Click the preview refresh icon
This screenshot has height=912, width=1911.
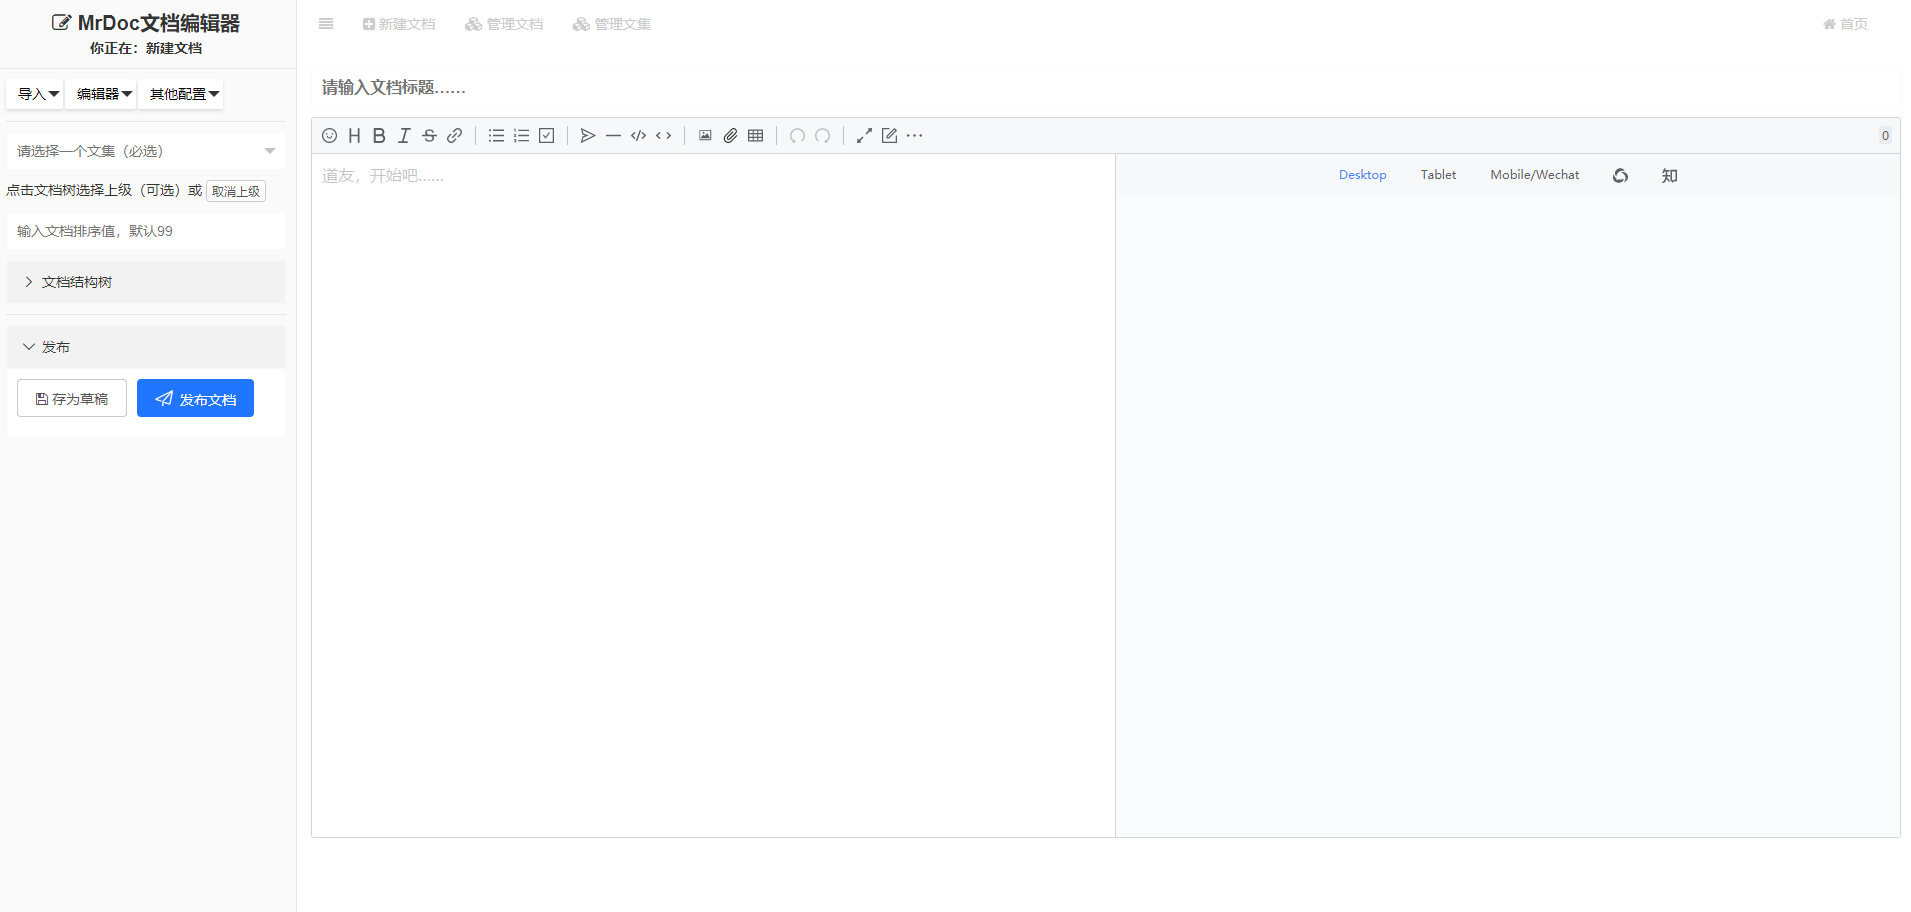coord(1620,175)
